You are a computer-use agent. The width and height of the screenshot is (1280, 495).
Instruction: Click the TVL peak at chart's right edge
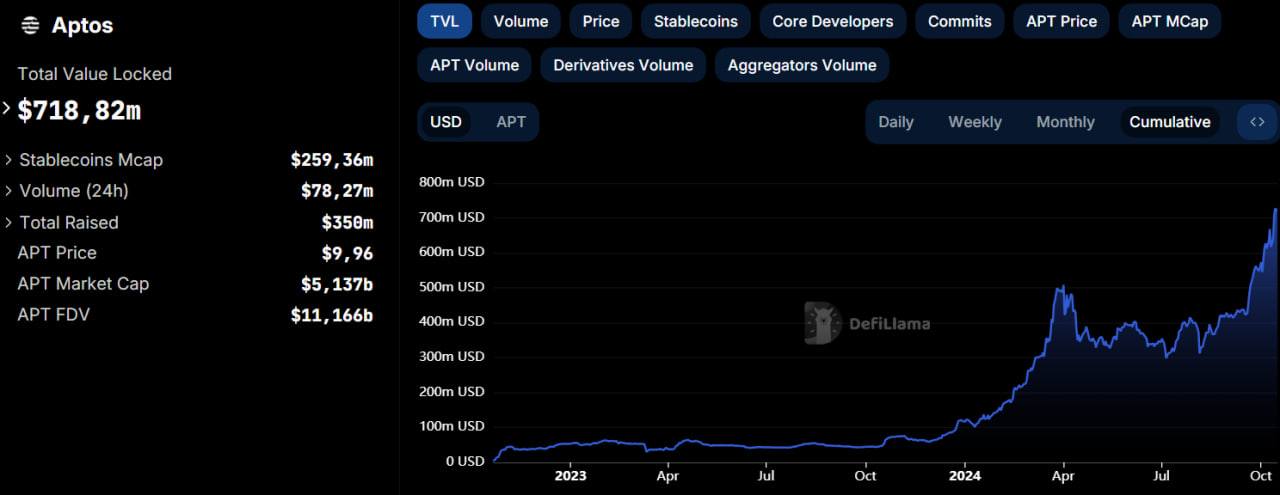1274,210
